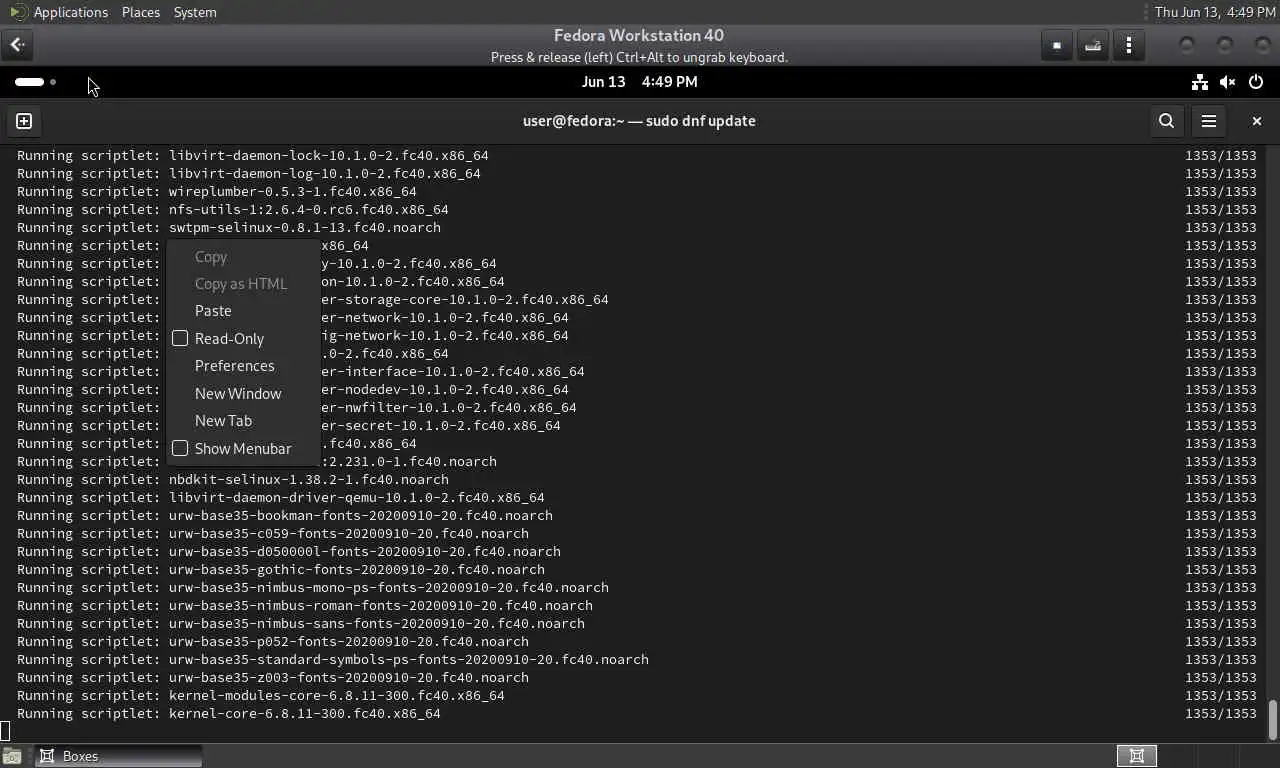The width and height of the screenshot is (1280, 768).
Task: Click line 'libvirt-daemon-lock-10.1.0-2.fc40.x86_64'
Action: tap(329, 156)
